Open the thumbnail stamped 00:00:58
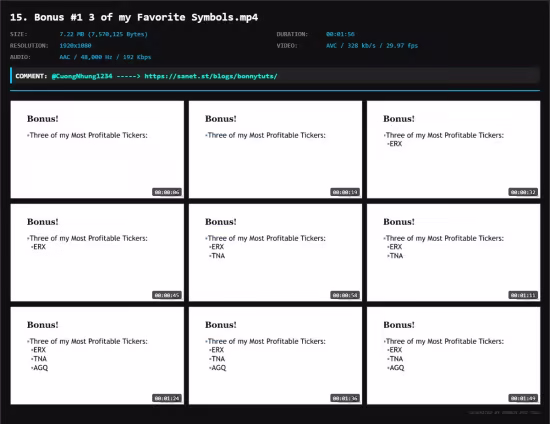The height and width of the screenshot is (424, 550). pyautogui.click(x=275, y=253)
